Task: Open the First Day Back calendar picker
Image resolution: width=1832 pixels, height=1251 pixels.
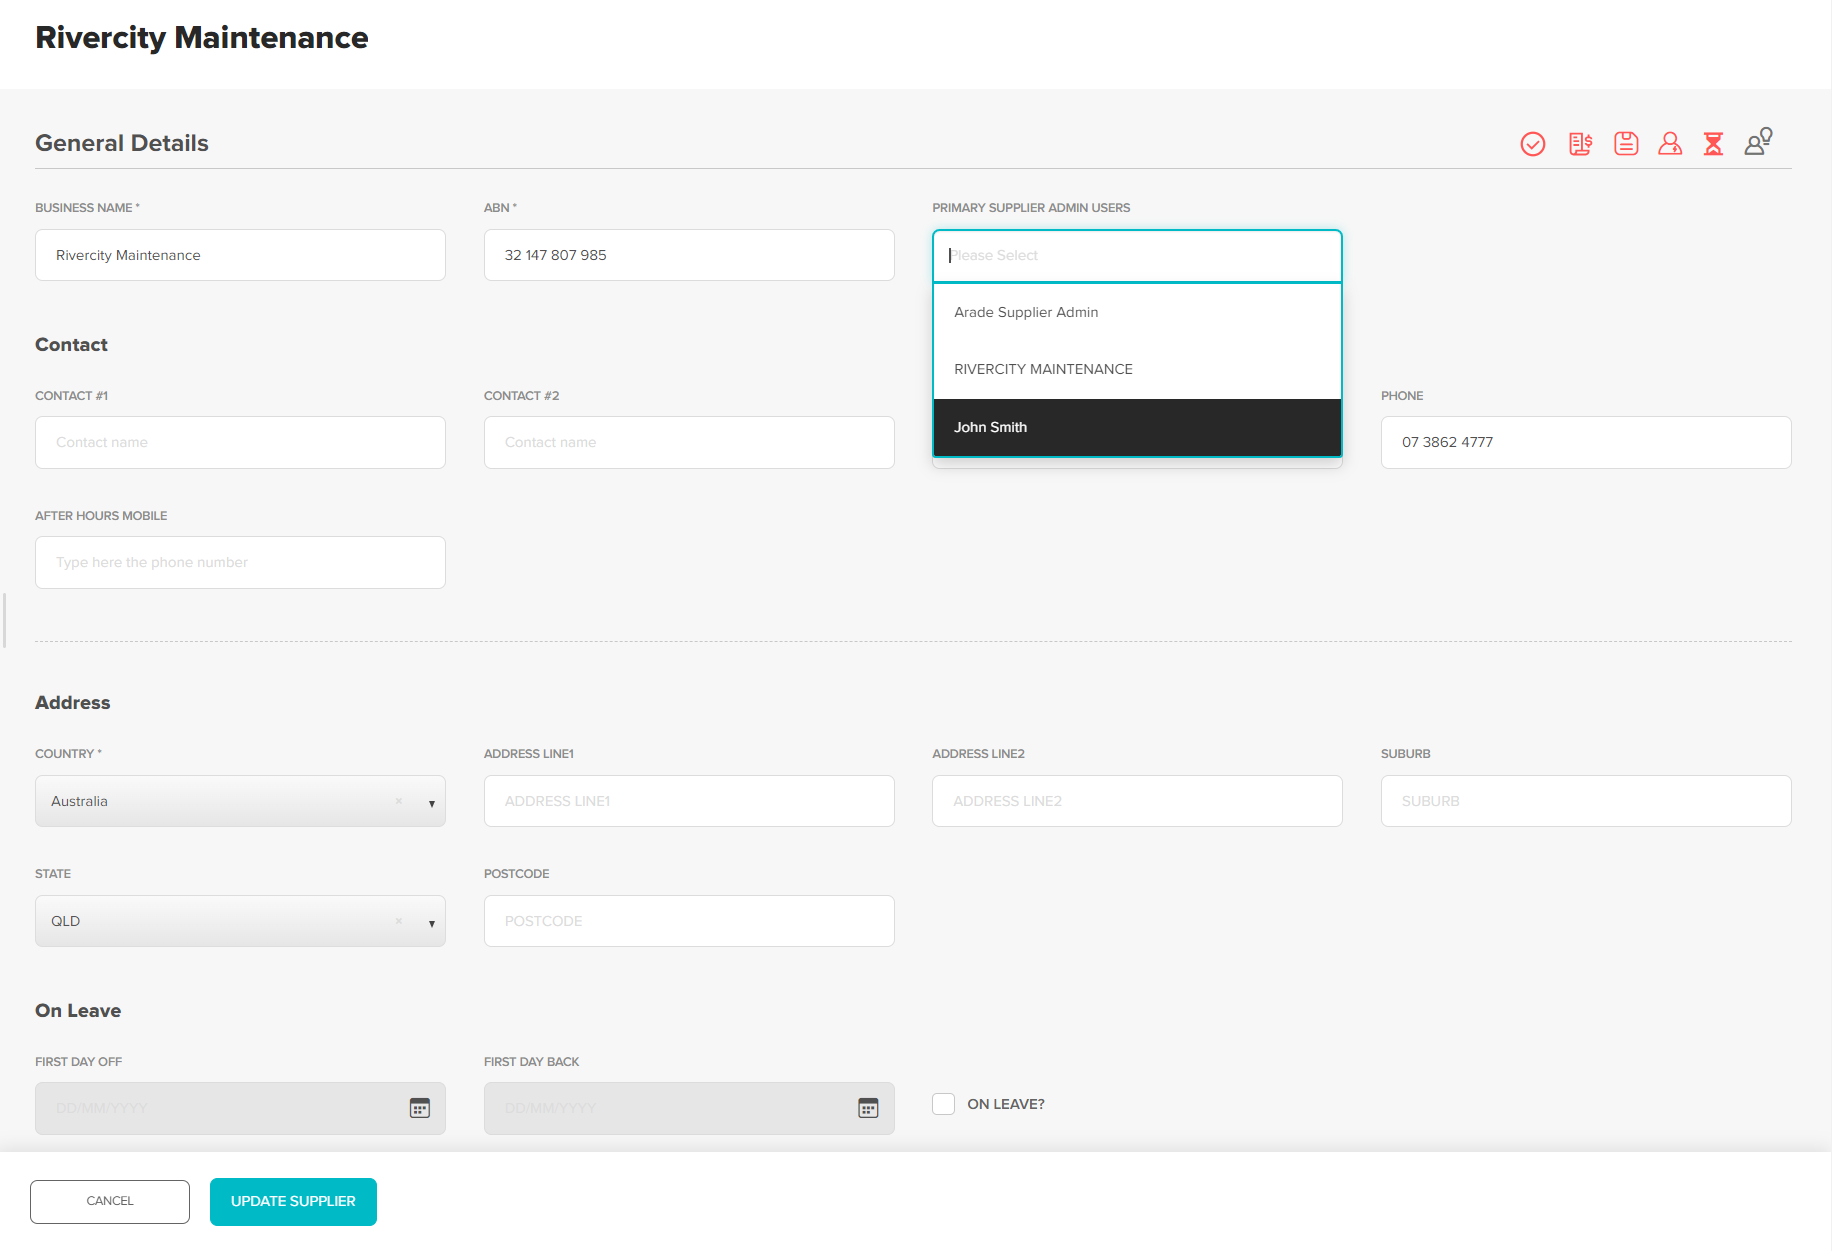Action: [x=868, y=1108]
